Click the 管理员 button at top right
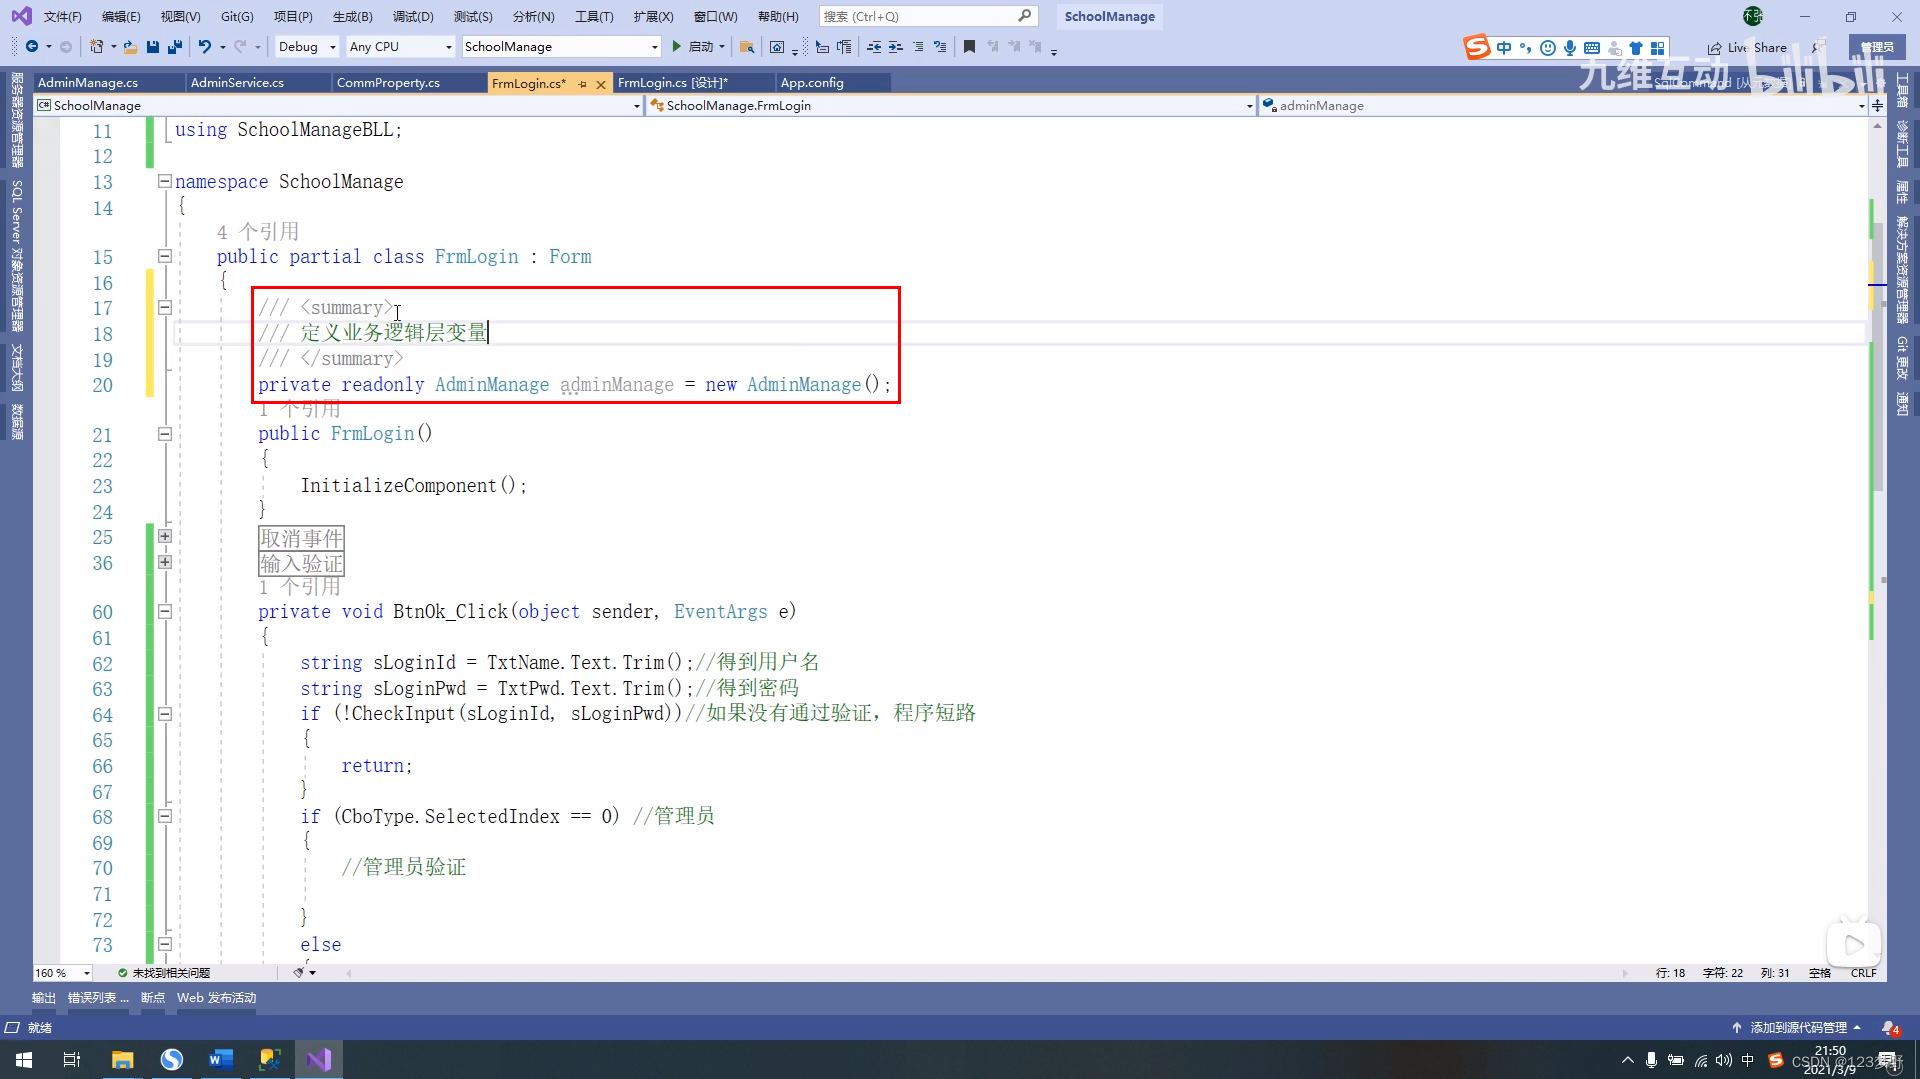 1877,47
